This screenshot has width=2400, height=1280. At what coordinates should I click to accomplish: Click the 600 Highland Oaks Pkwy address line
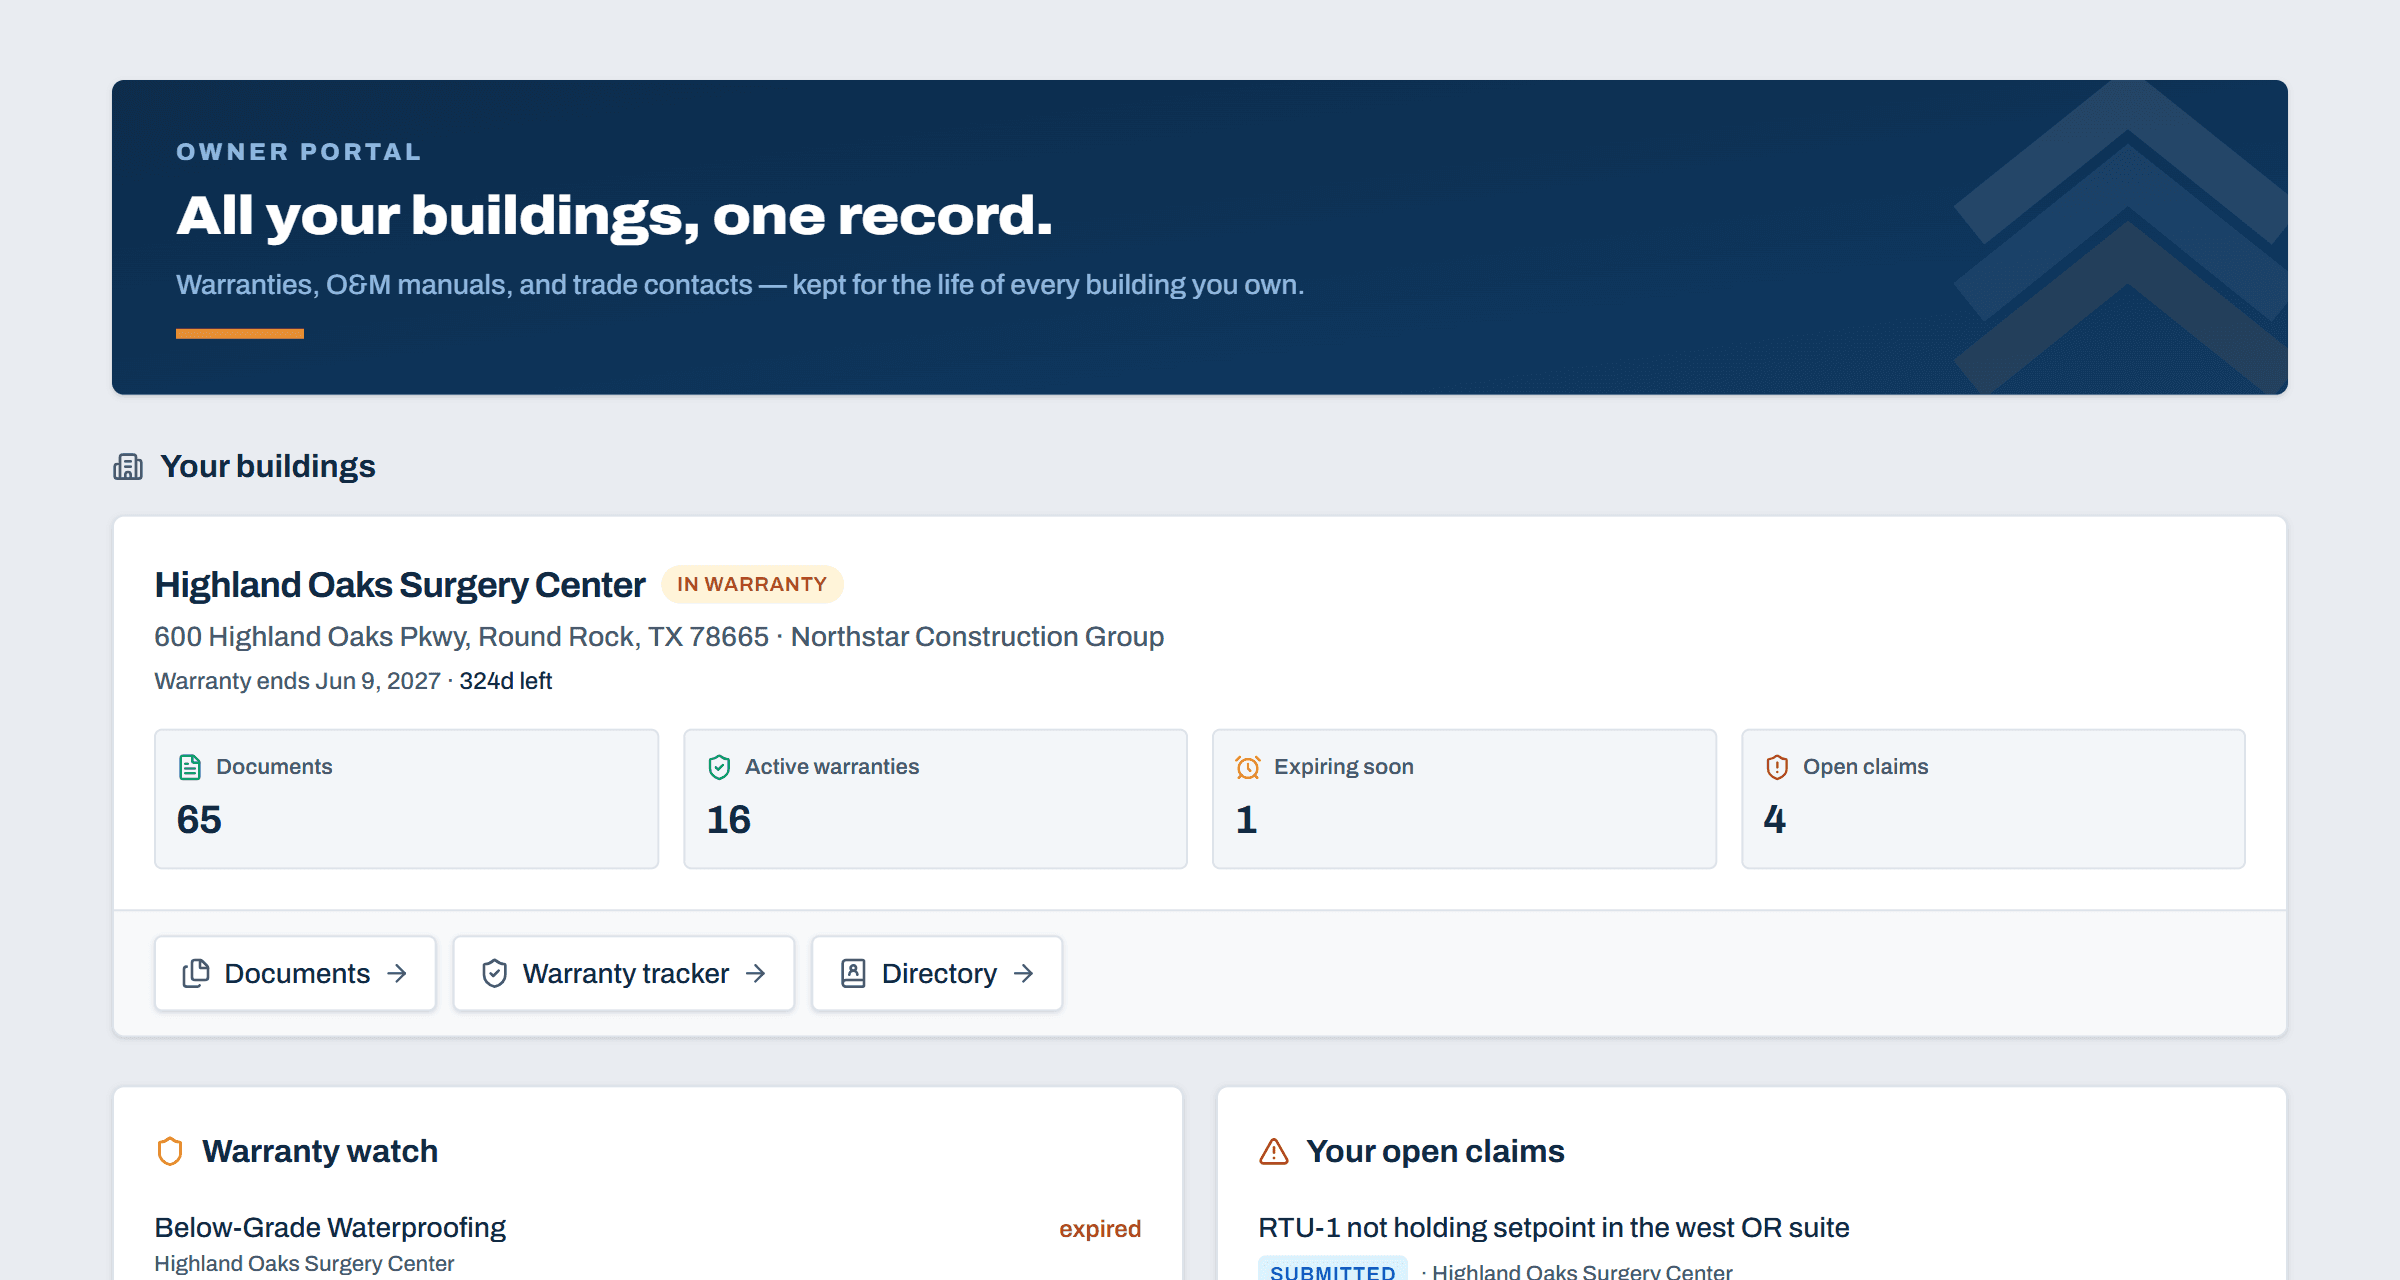(659, 637)
